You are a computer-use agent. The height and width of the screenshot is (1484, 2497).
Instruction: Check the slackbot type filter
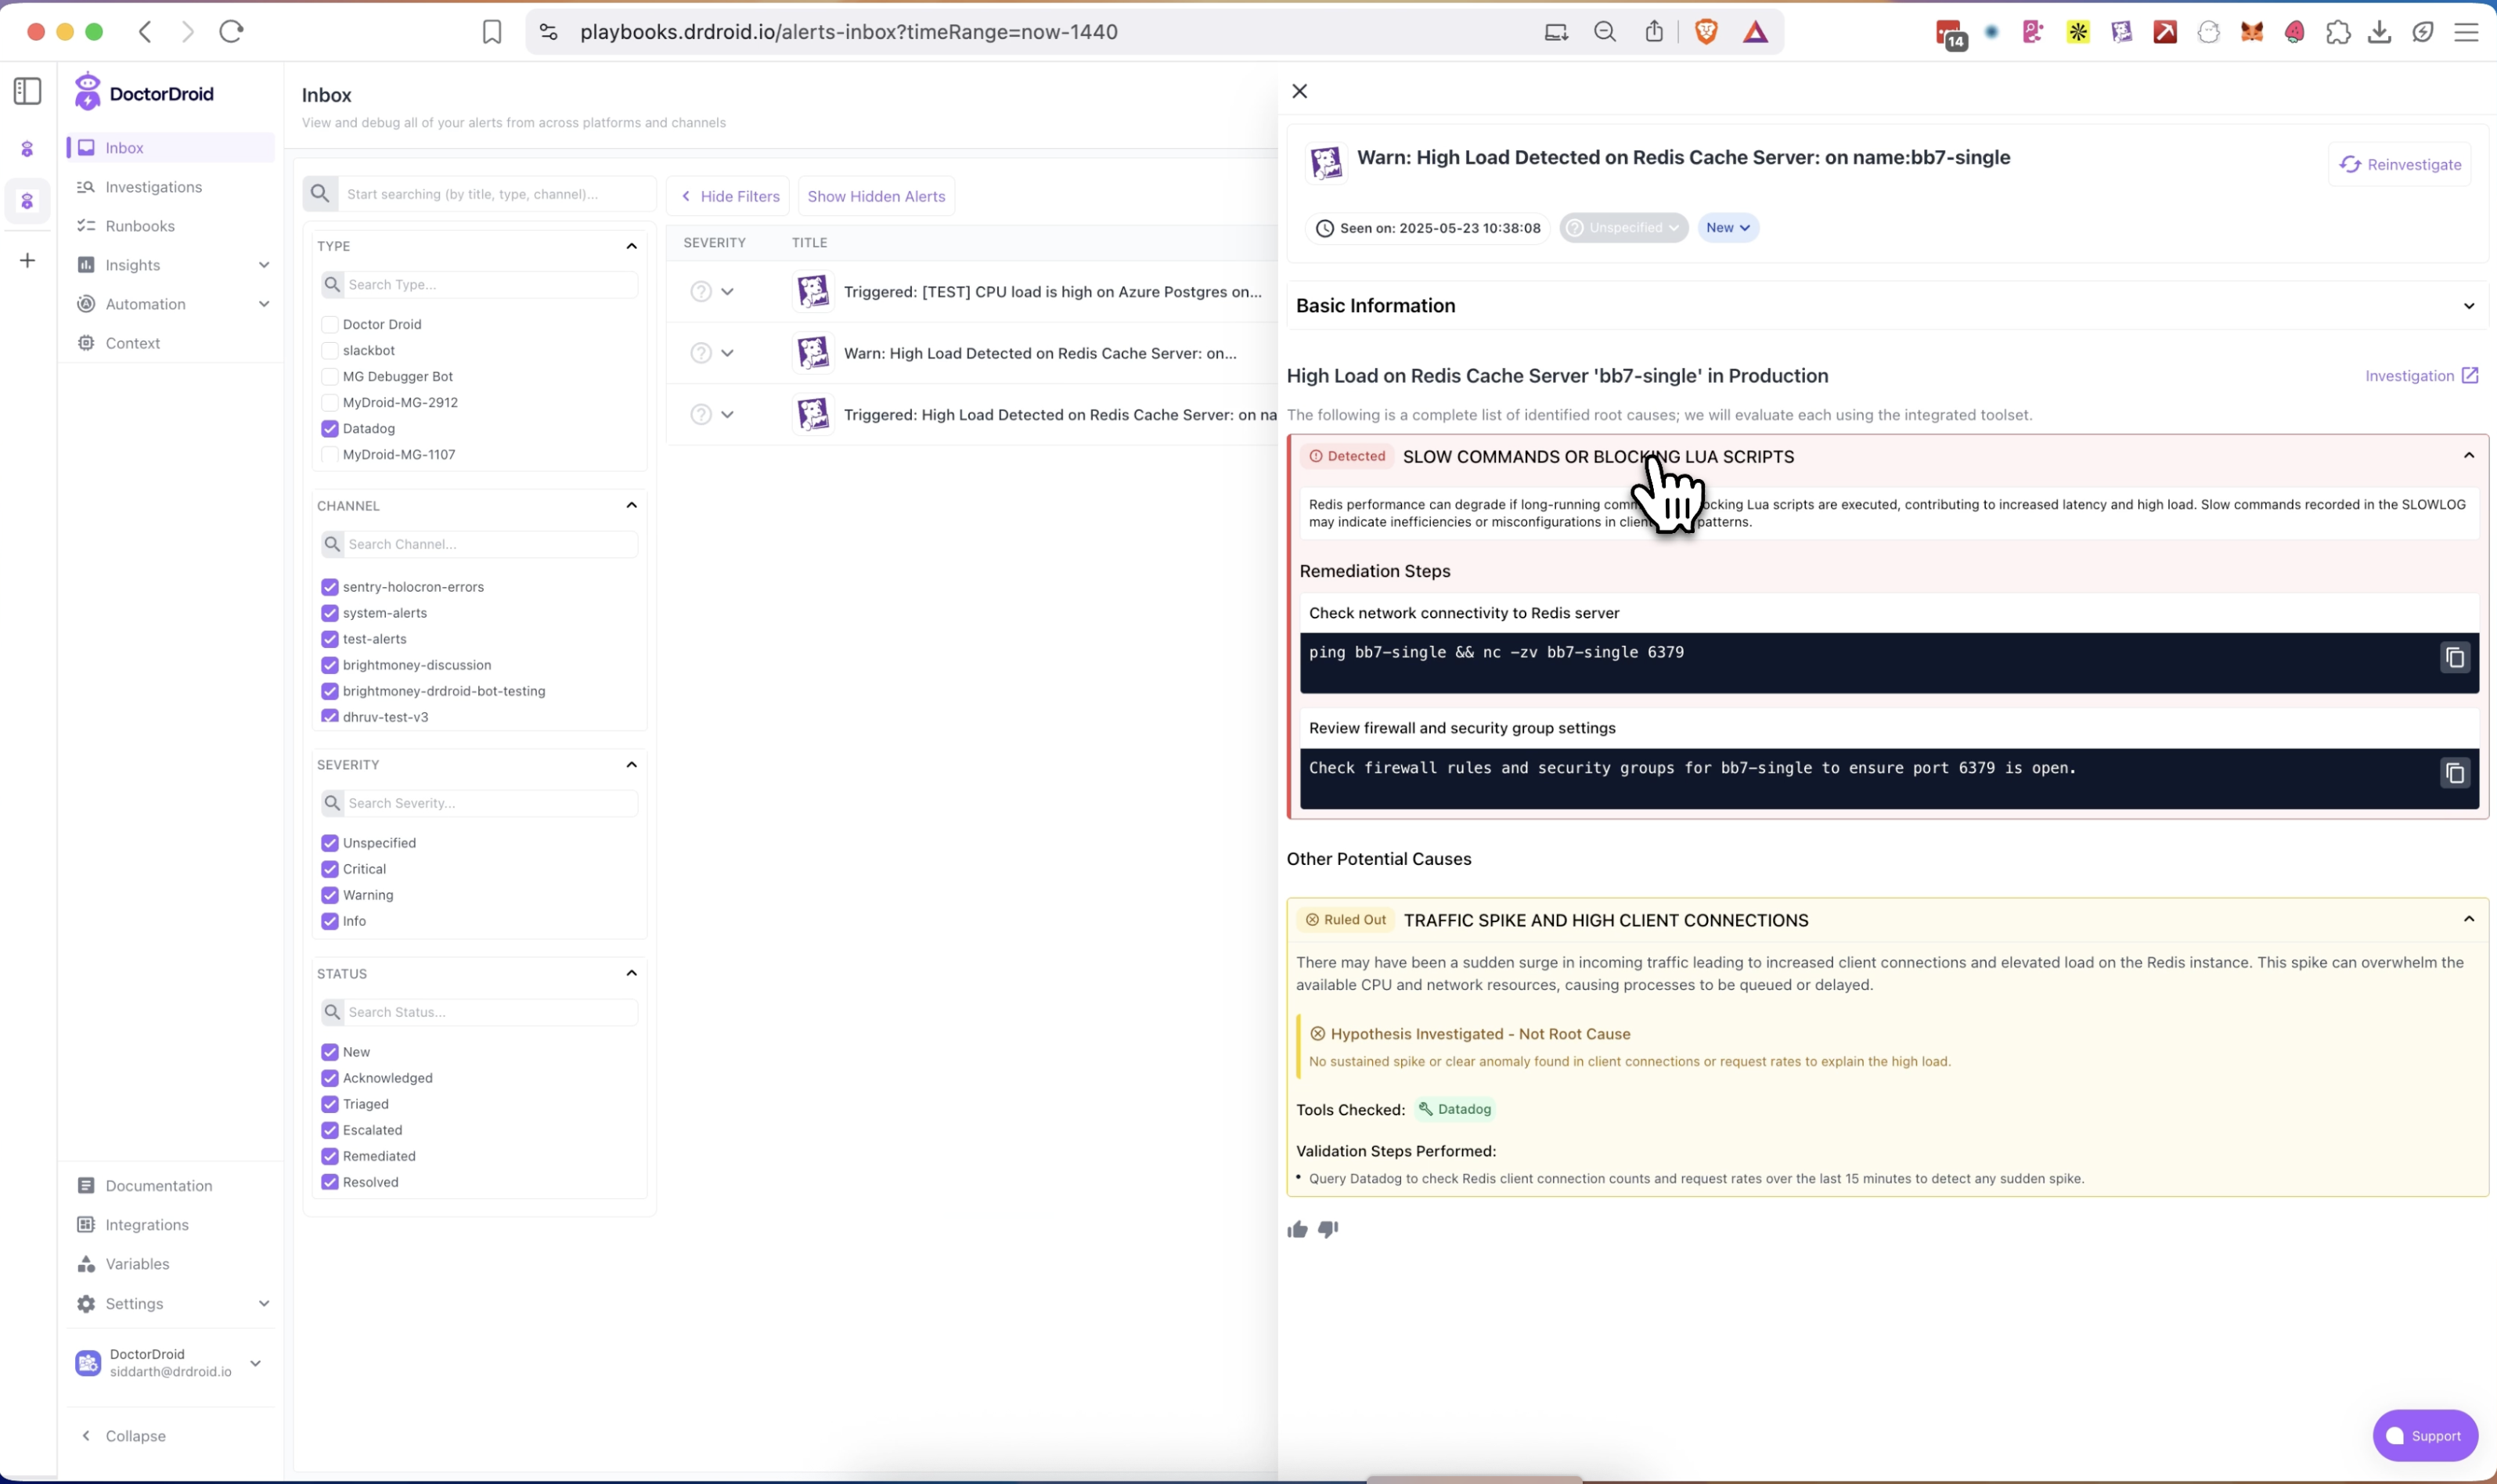329,350
